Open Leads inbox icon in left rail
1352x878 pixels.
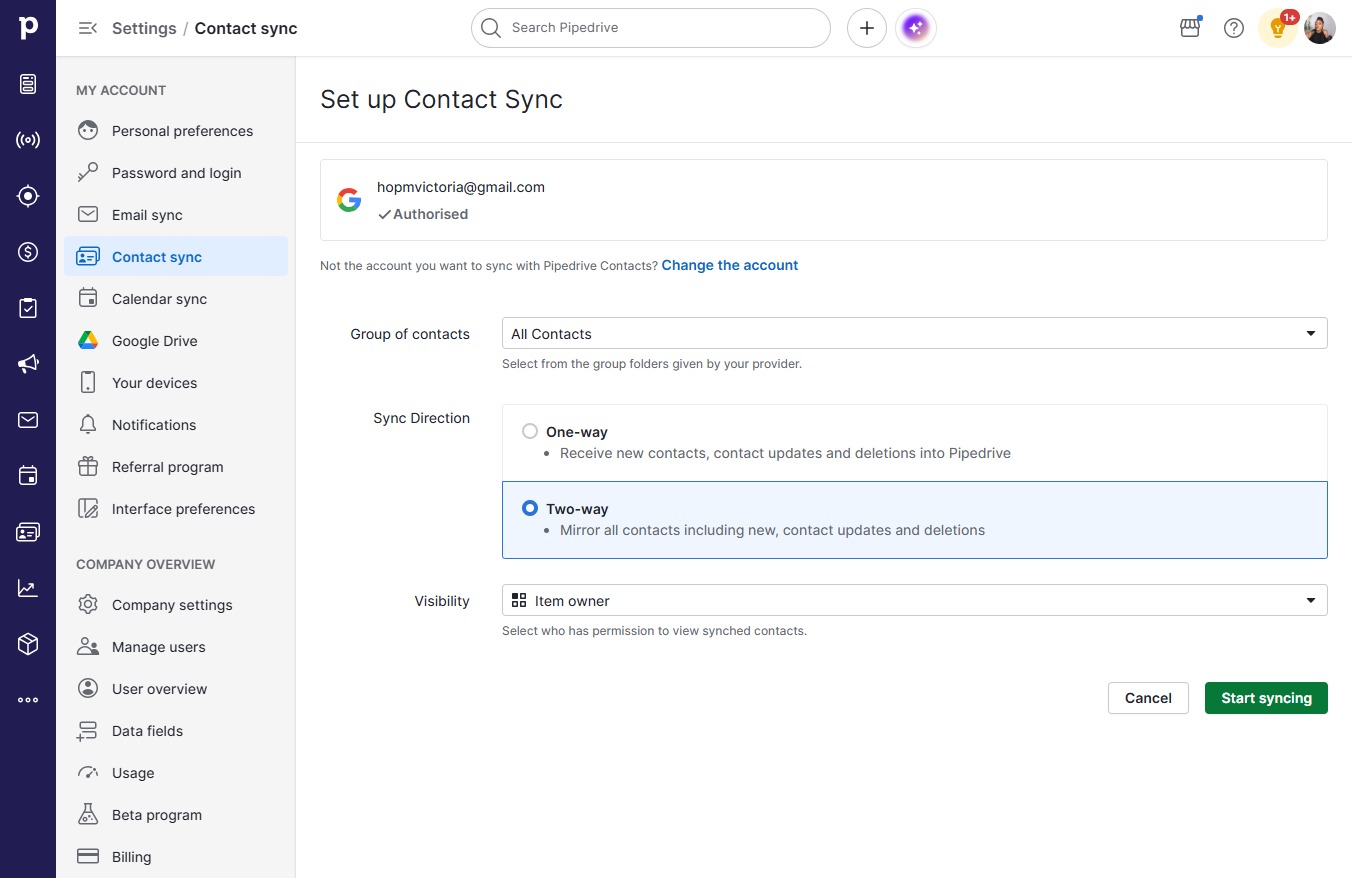click(28, 84)
